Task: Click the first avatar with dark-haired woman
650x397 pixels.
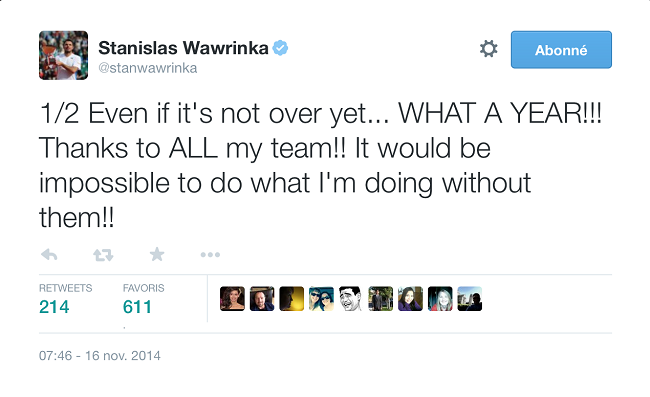Action: (x=232, y=298)
